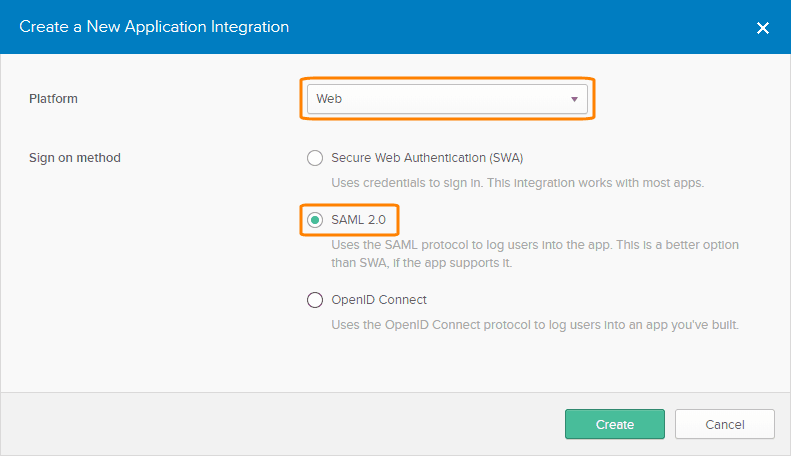Click the Create button
Screen dimensions: 791x456
(614, 424)
